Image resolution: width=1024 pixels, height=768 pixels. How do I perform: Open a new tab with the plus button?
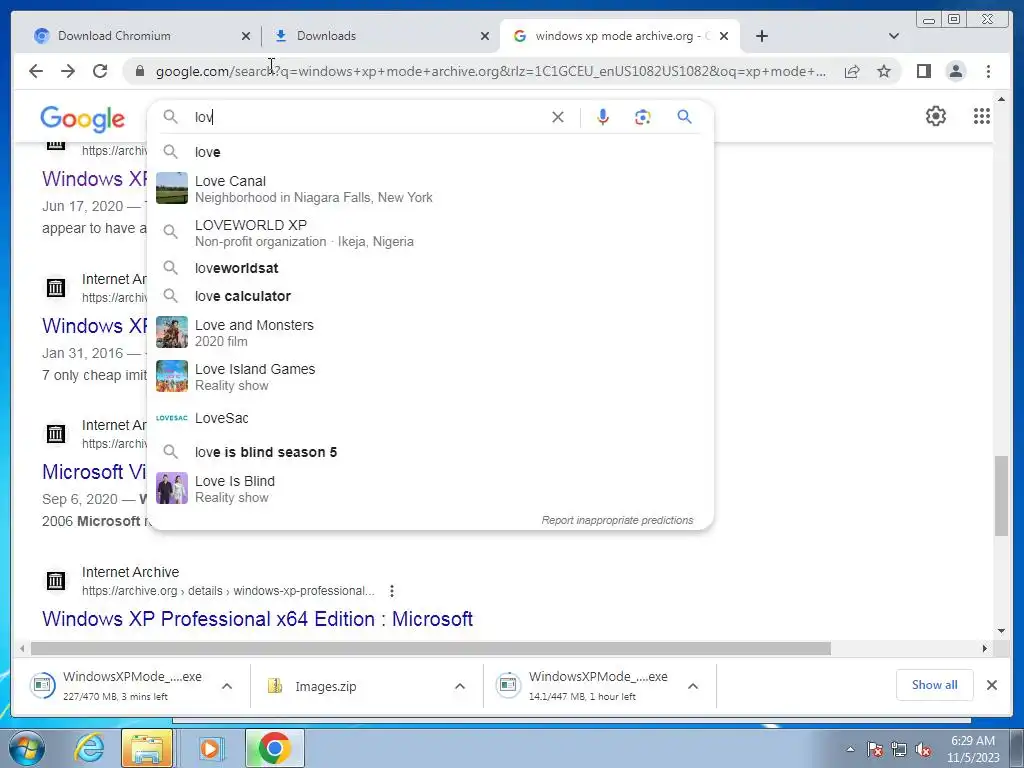tap(761, 36)
